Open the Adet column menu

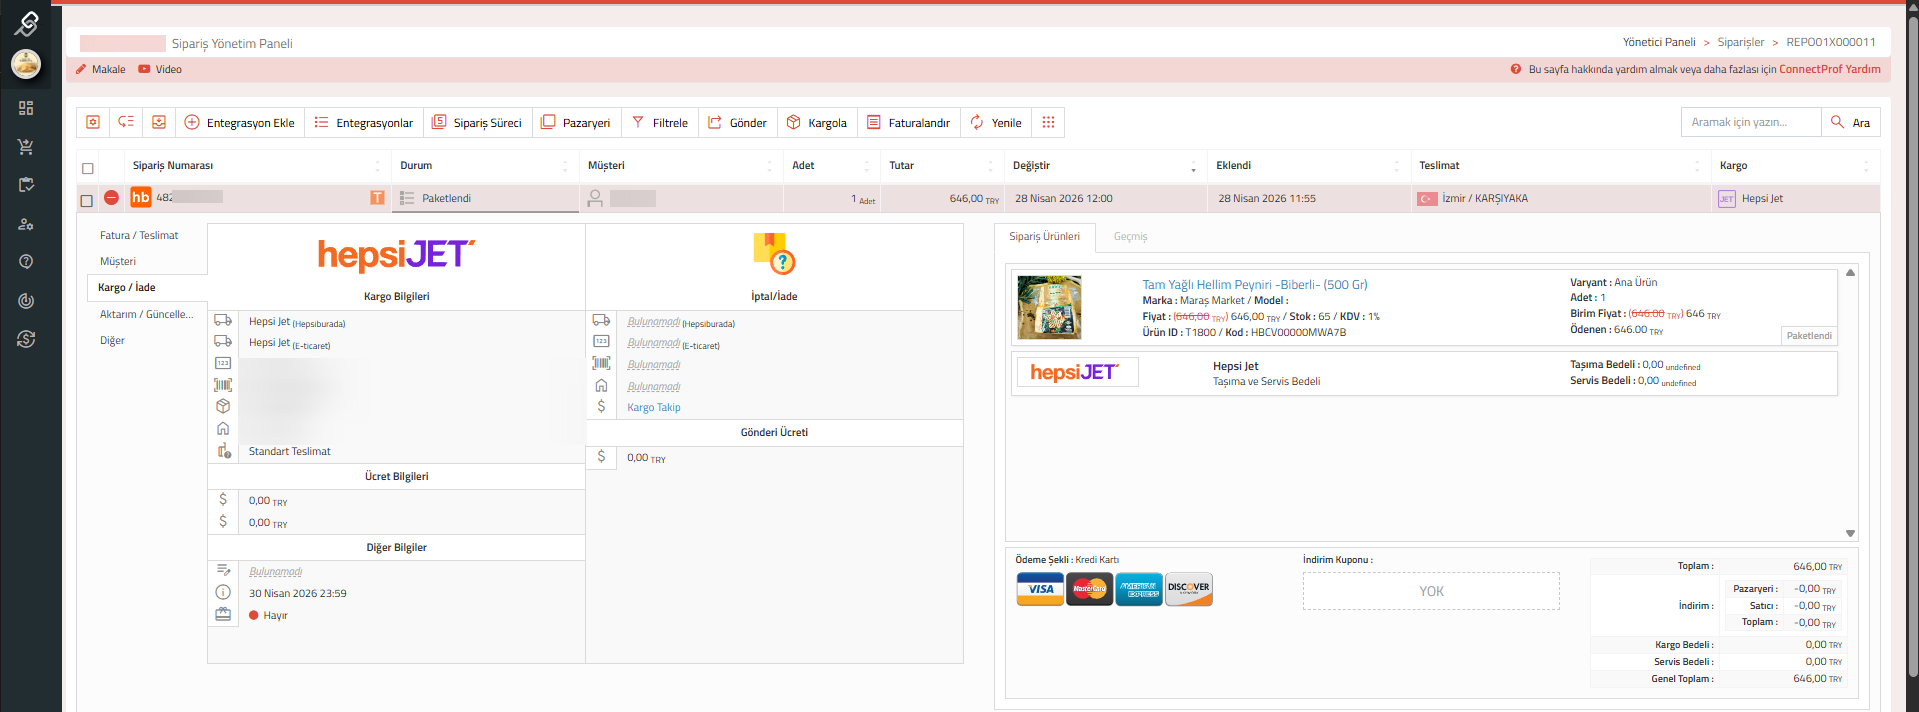pyautogui.click(x=867, y=166)
